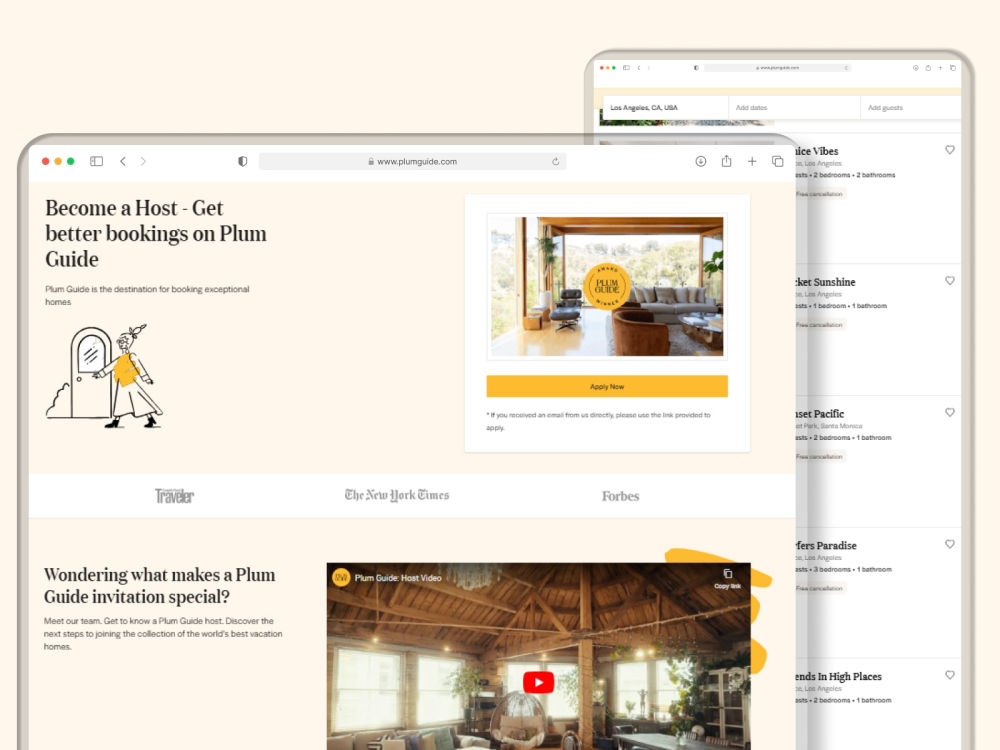Open the 'Plum Guide: Host Video' title link
This screenshot has width=1000, height=750.
click(398, 578)
